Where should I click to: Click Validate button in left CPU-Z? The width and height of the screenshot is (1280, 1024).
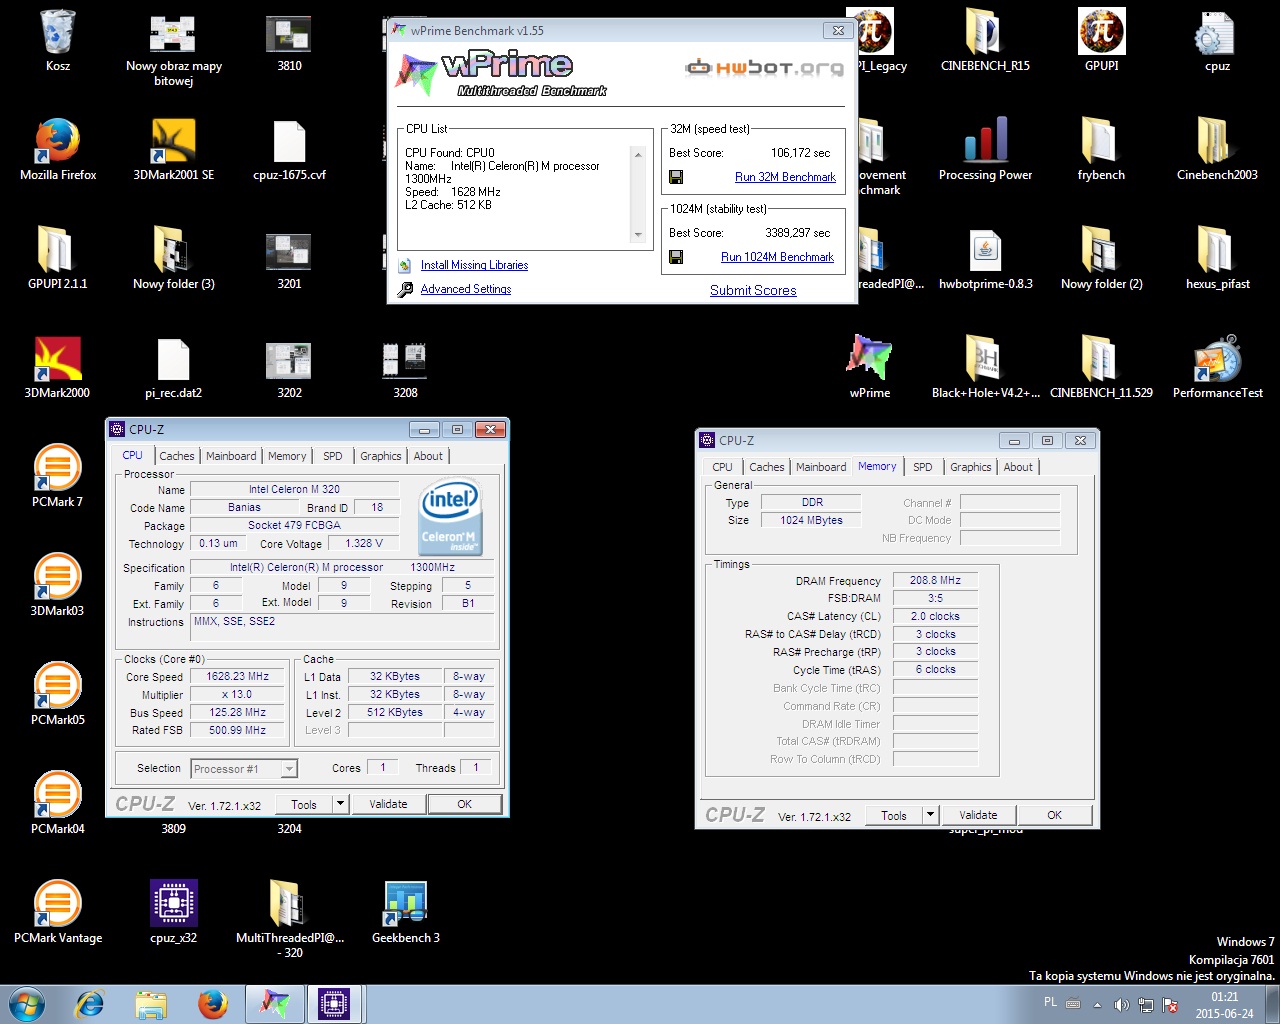388,804
